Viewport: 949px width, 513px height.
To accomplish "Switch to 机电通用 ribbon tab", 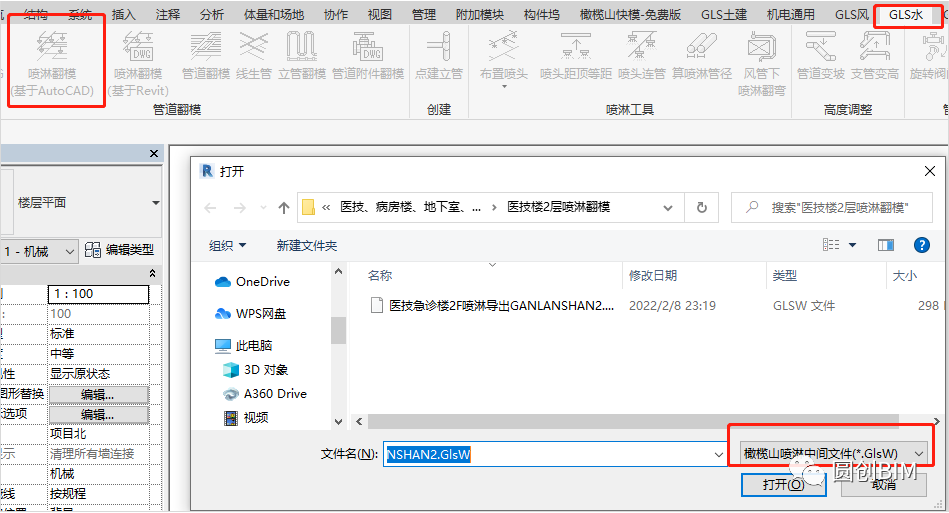I will tap(790, 15).
